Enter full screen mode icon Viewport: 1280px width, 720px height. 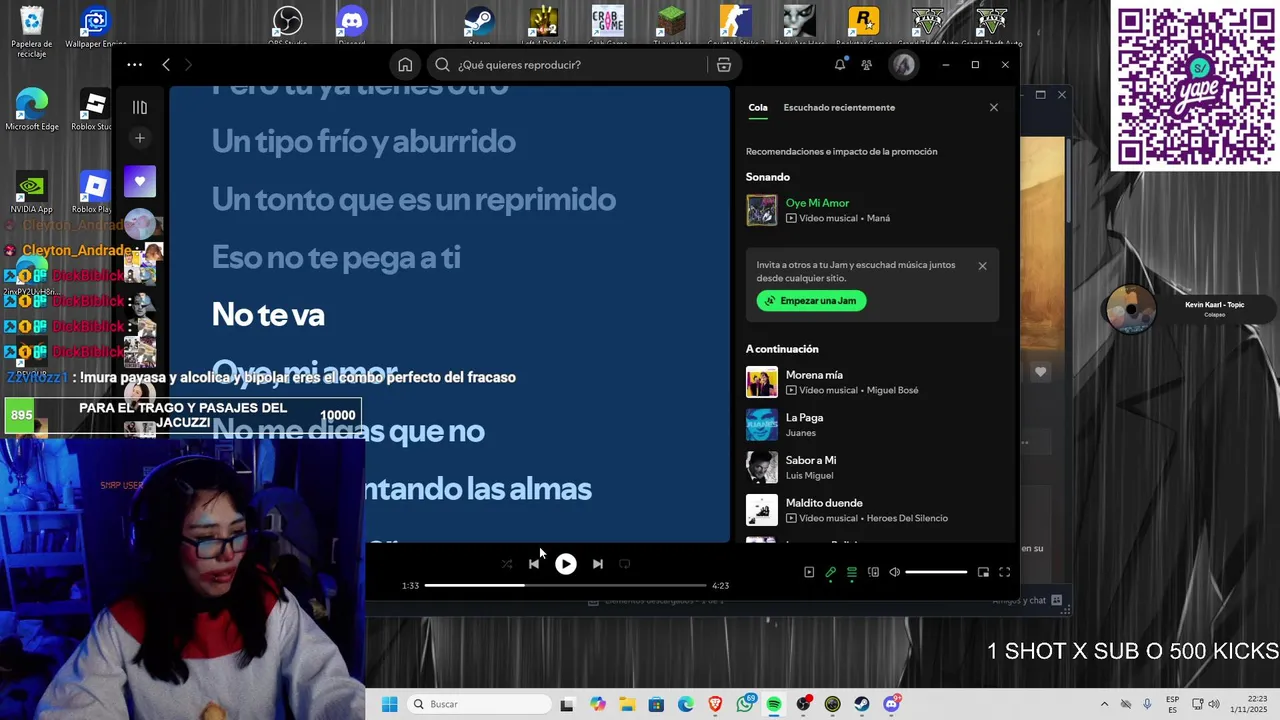point(1004,572)
